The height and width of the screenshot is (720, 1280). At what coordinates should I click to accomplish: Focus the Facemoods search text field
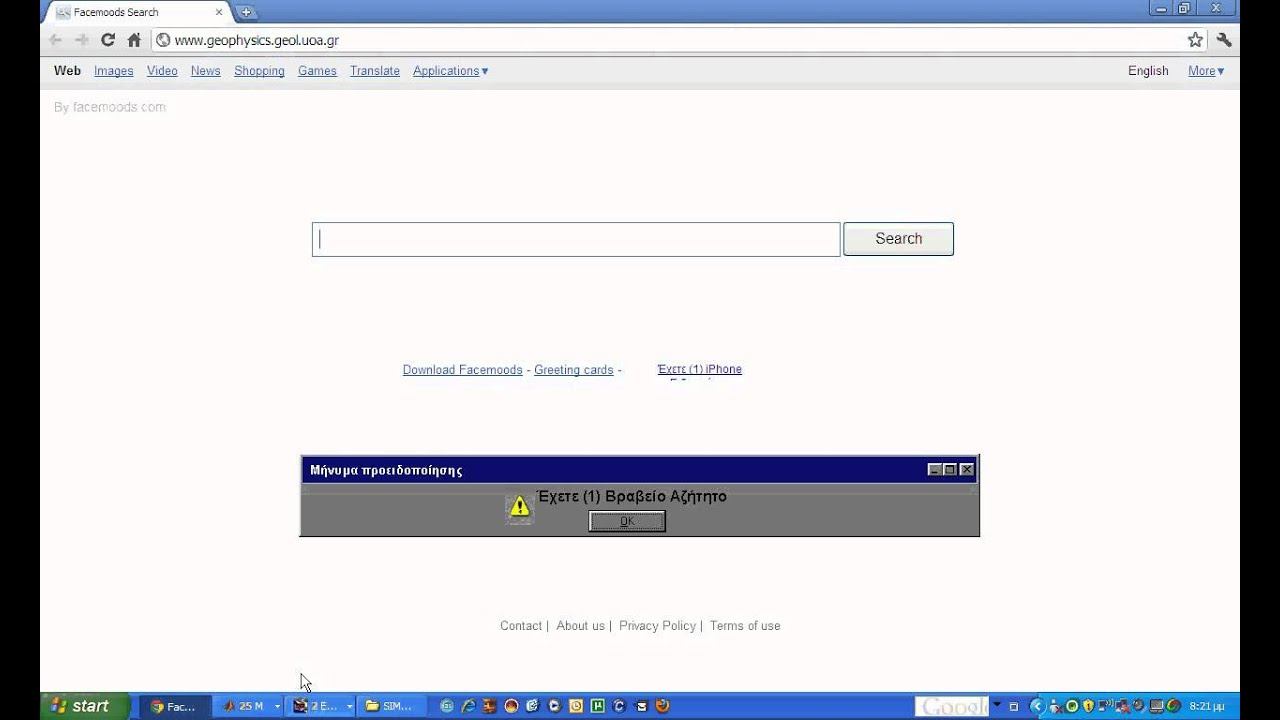(x=576, y=239)
